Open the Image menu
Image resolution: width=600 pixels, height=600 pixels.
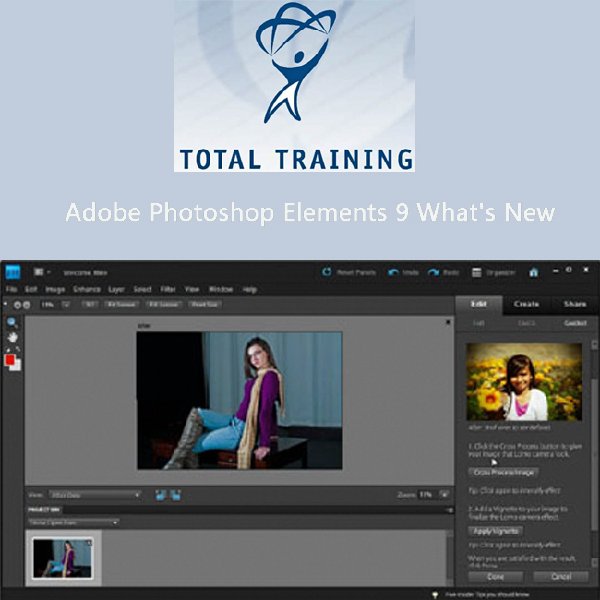tap(55, 289)
